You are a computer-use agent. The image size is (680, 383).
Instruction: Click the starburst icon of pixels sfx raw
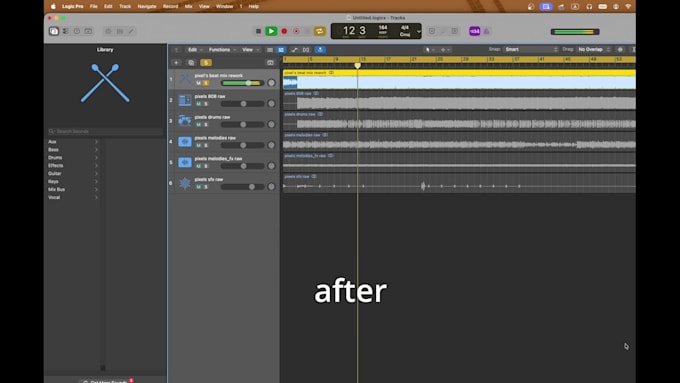[185, 183]
